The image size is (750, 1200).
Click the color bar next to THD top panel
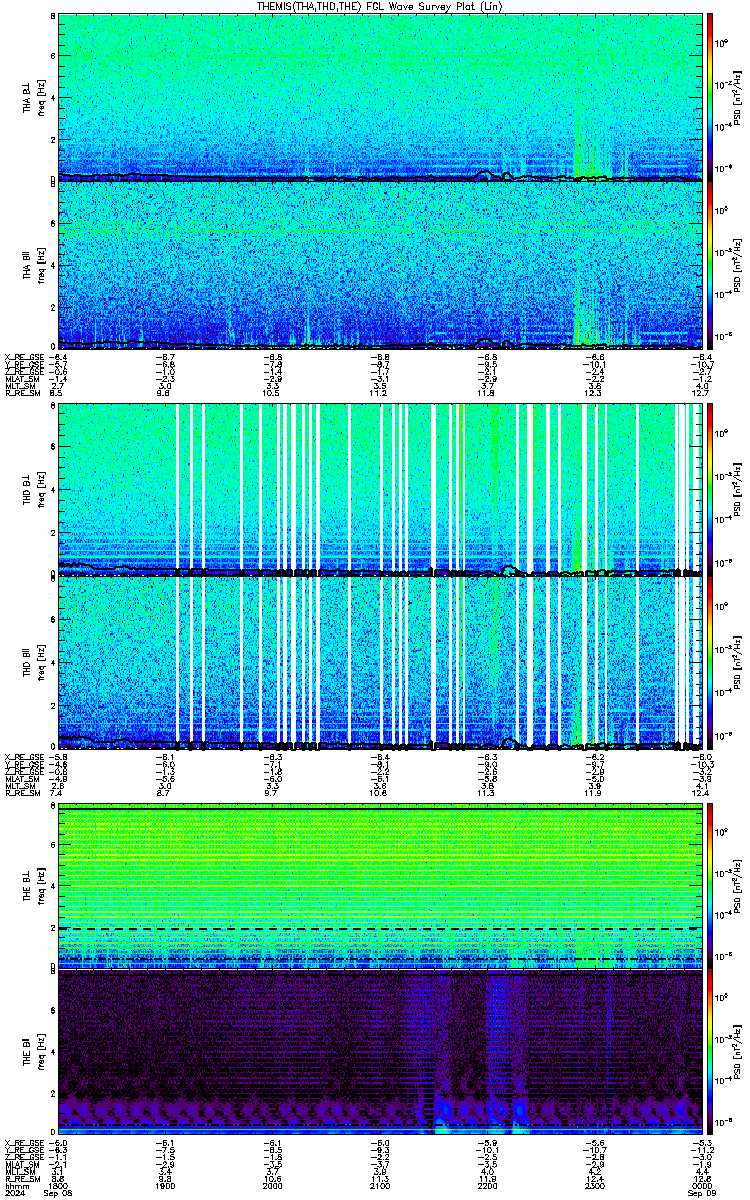(710, 488)
